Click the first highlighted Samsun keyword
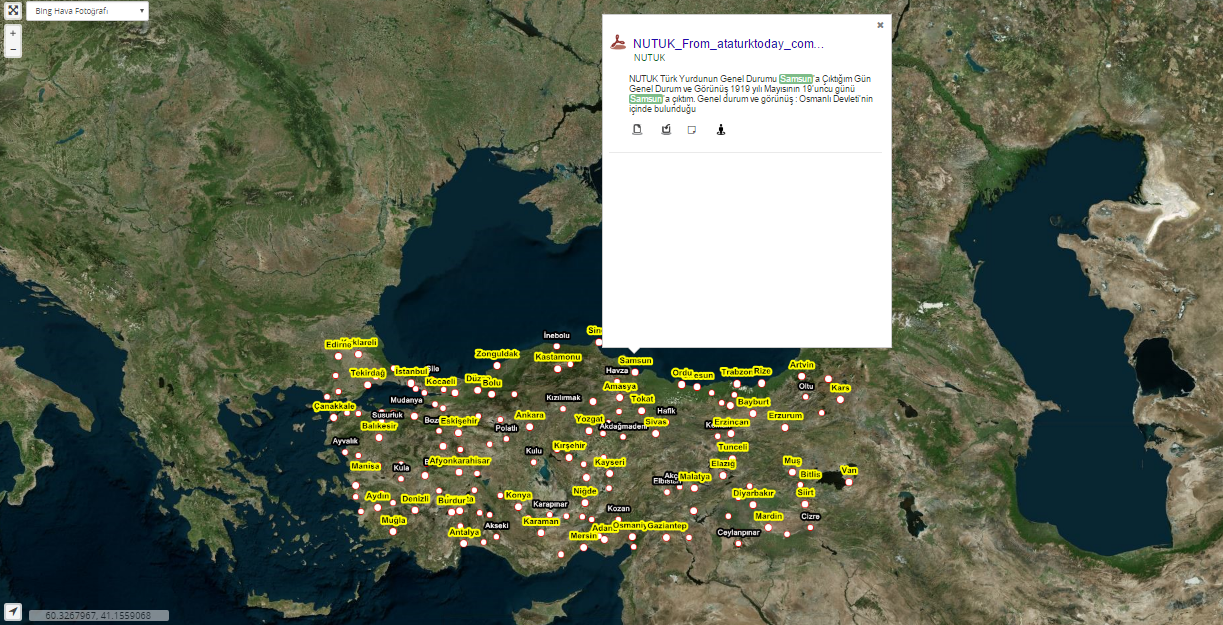1223x625 pixels. pyautogui.click(x=796, y=78)
